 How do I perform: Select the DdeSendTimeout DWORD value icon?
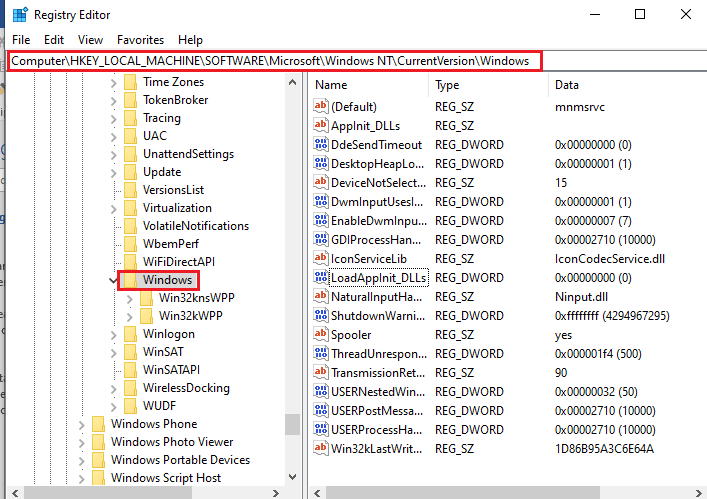(x=321, y=144)
